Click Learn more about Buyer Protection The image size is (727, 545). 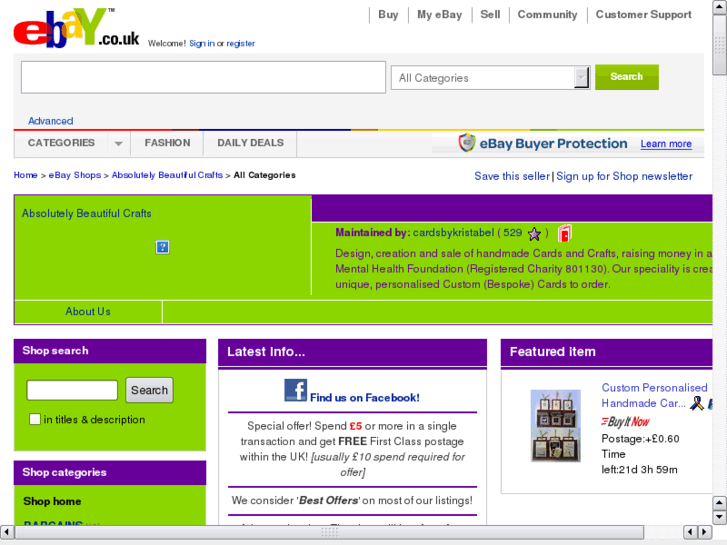(666, 144)
